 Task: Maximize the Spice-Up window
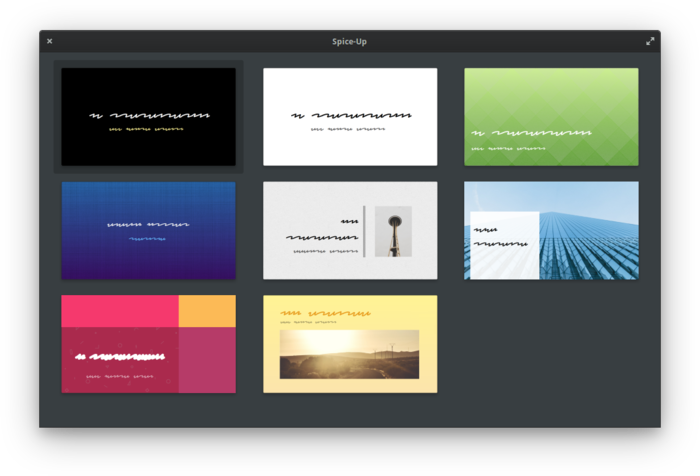[650, 41]
